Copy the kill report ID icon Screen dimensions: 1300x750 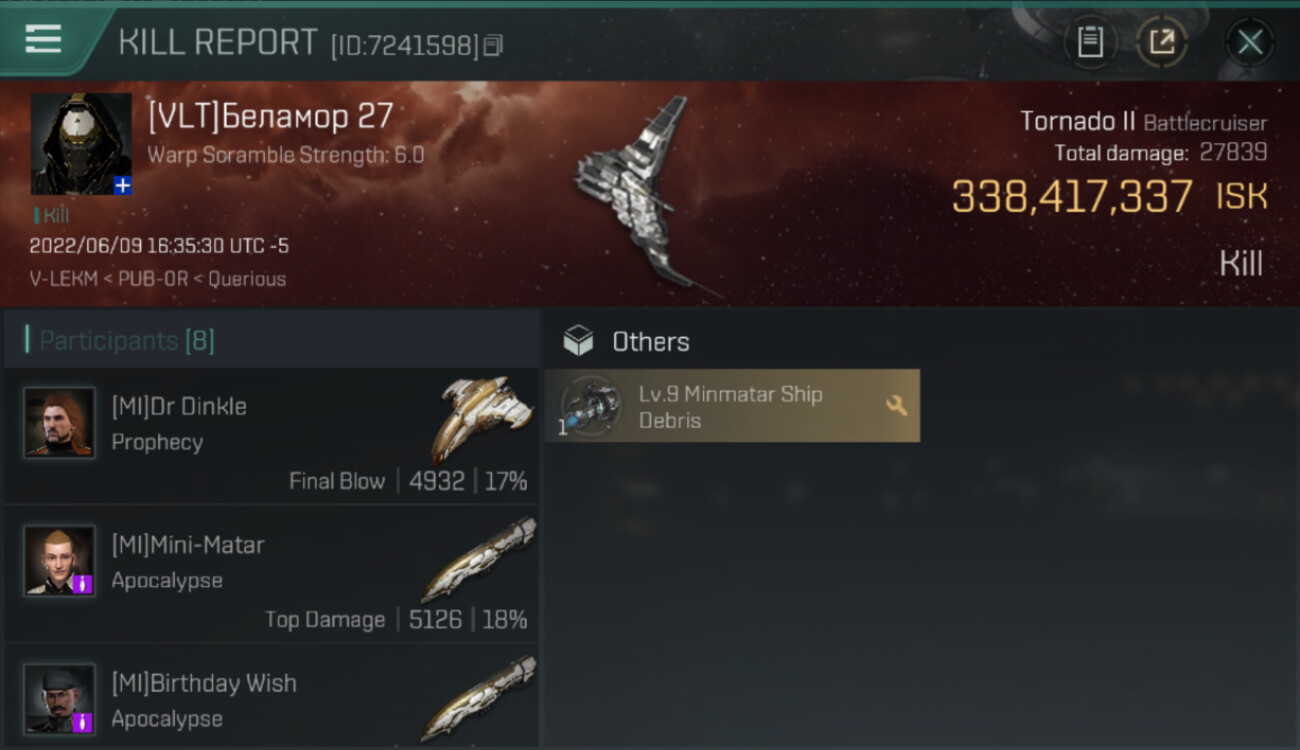click(x=492, y=45)
